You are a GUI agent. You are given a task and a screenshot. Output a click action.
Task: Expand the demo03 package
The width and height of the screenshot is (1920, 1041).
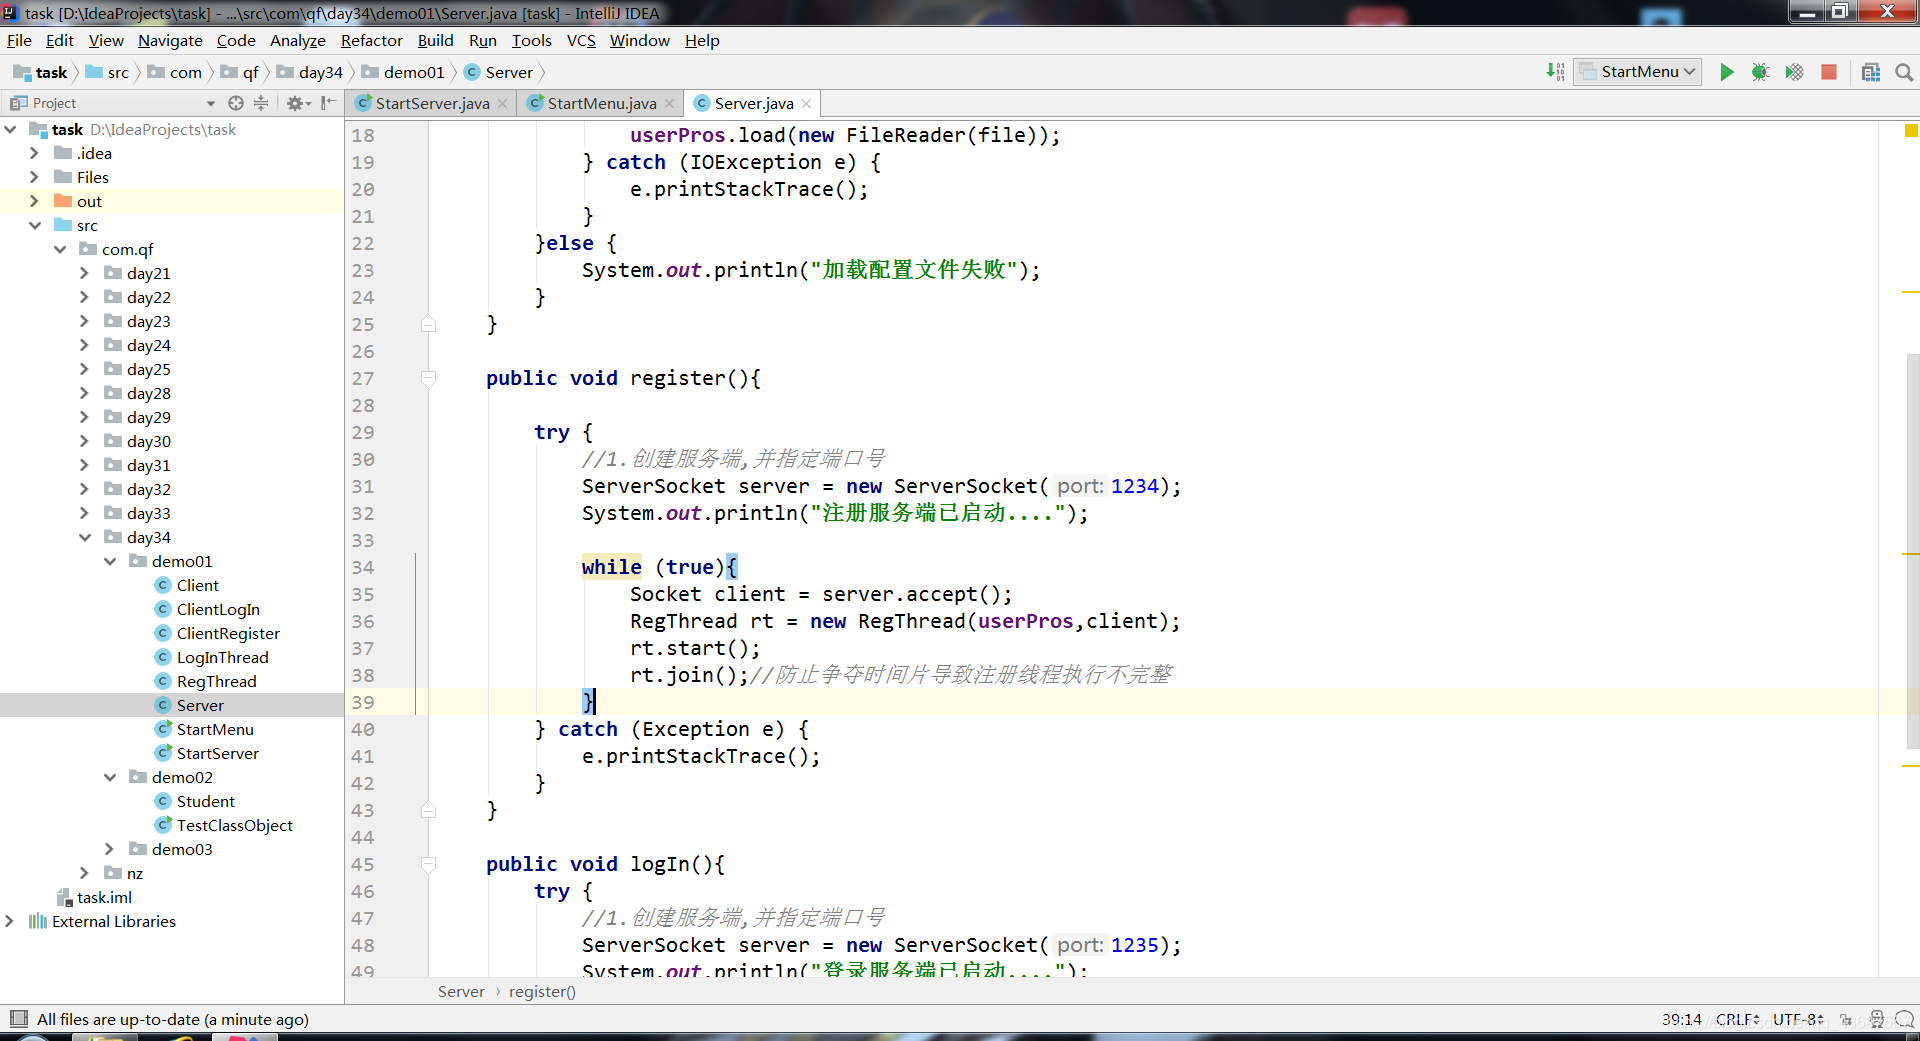[110, 849]
